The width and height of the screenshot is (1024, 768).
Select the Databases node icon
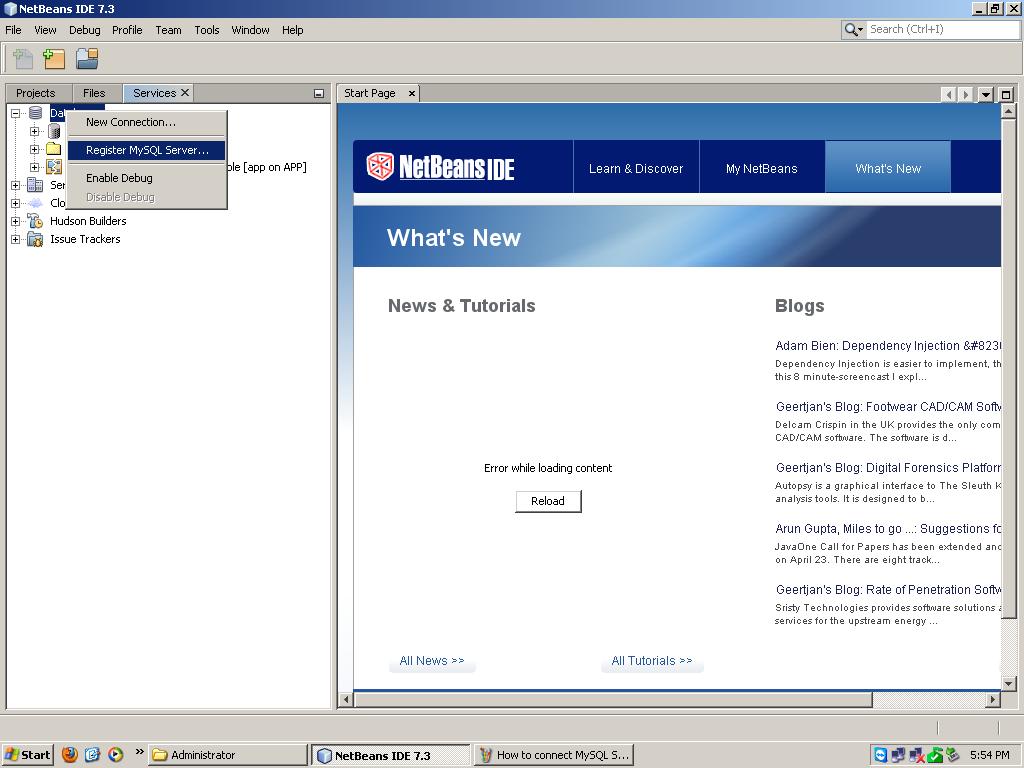[x=36, y=113]
